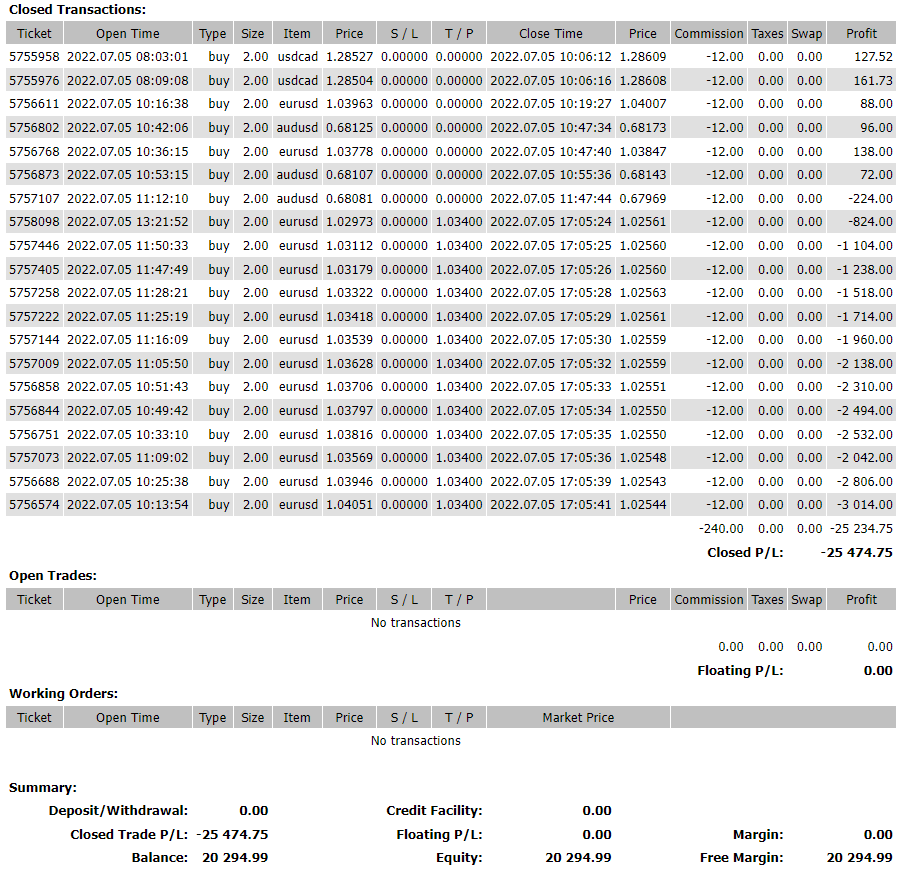Viewport: 915px width, 885px height.
Task: Click open time 2022.07.05 11:25:19
Action: point(128,317)
